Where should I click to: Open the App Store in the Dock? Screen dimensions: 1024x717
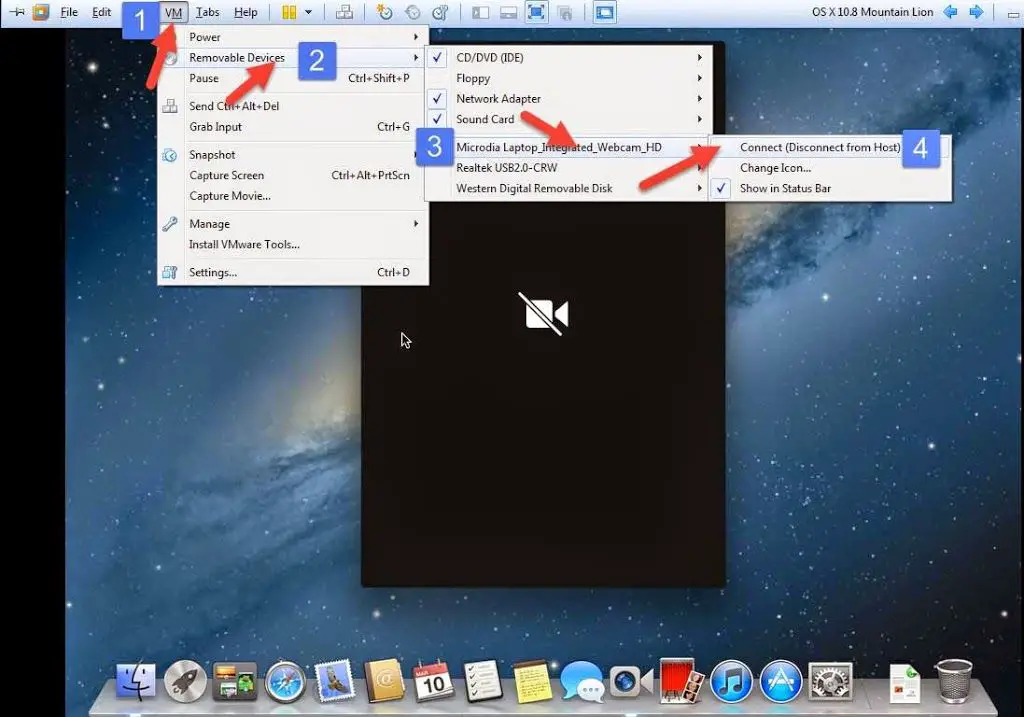click(780, 682)
